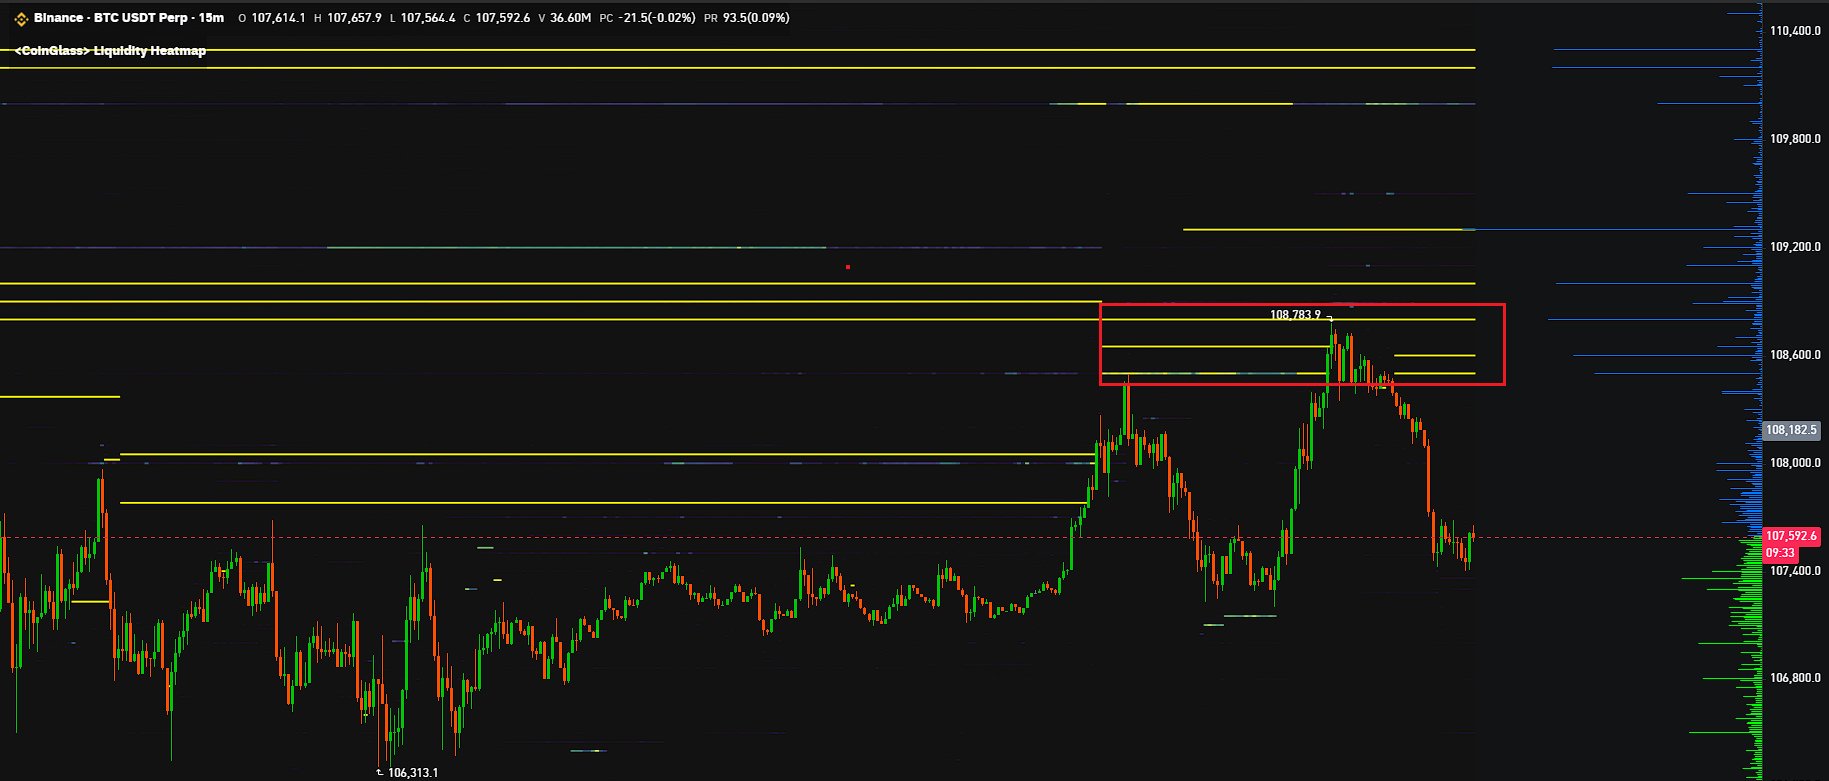Click the 108,600.0 price axis label
The image size is (1829, 781).
[1795, 355]
